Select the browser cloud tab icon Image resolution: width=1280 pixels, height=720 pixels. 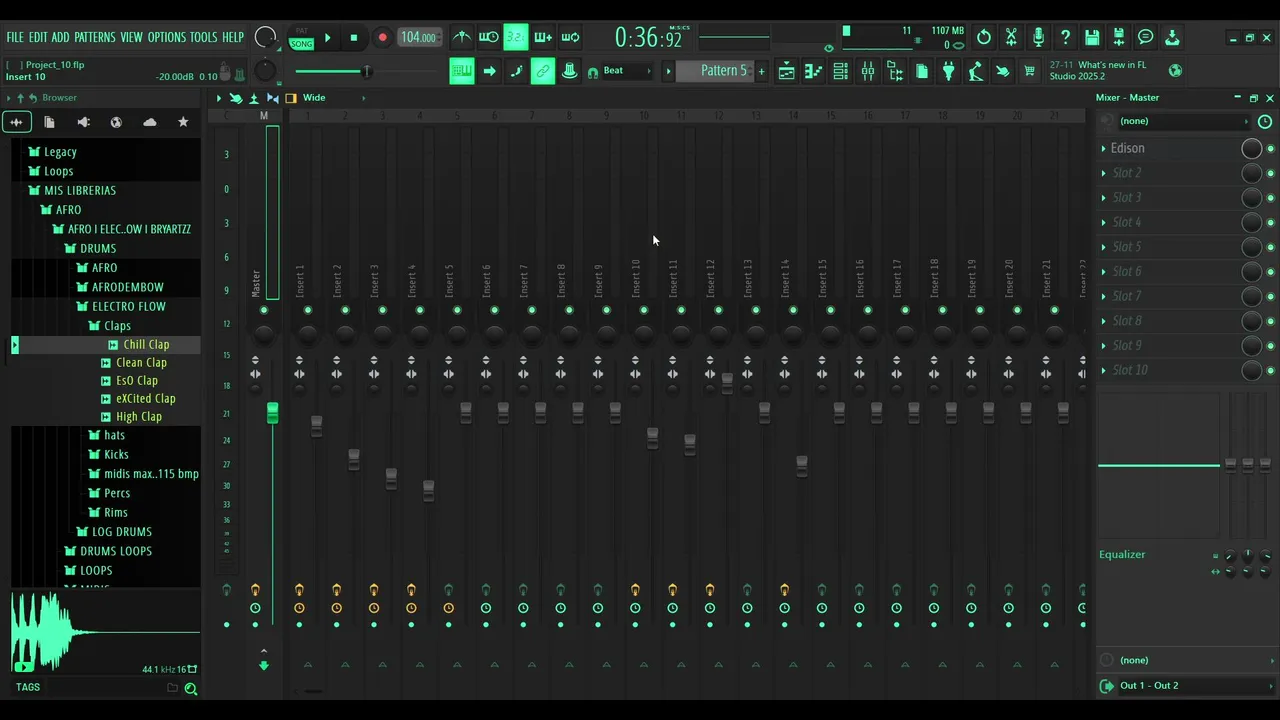tap(150, 122)
